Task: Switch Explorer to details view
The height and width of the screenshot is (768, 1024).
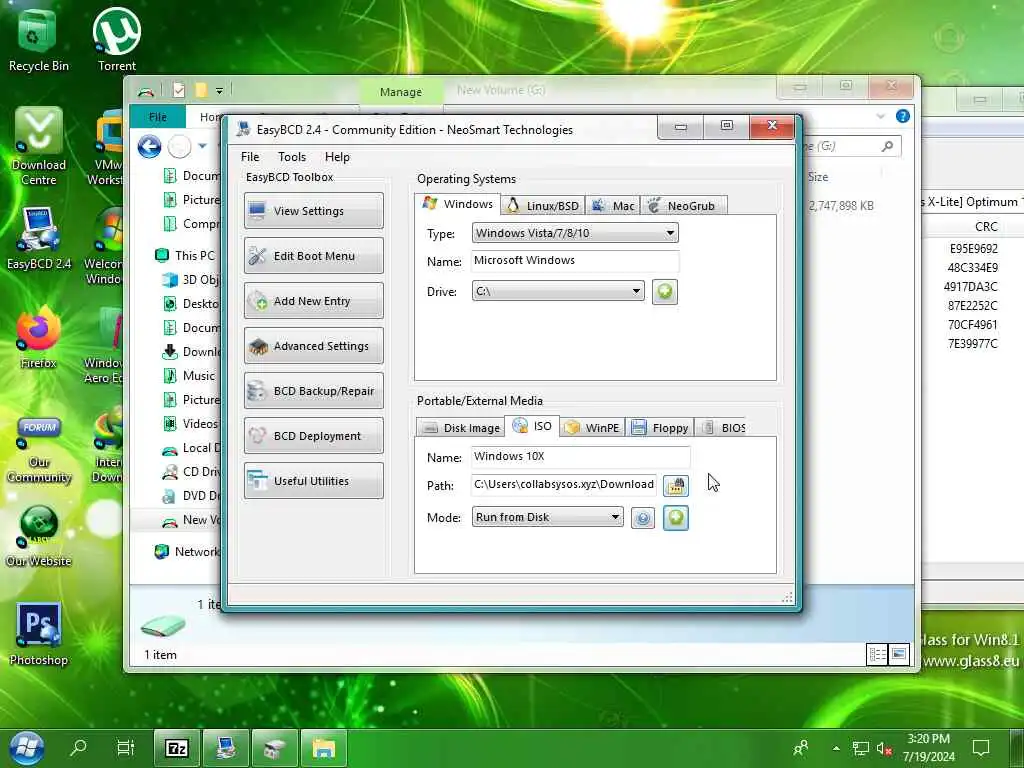Action: click(877, 654)
